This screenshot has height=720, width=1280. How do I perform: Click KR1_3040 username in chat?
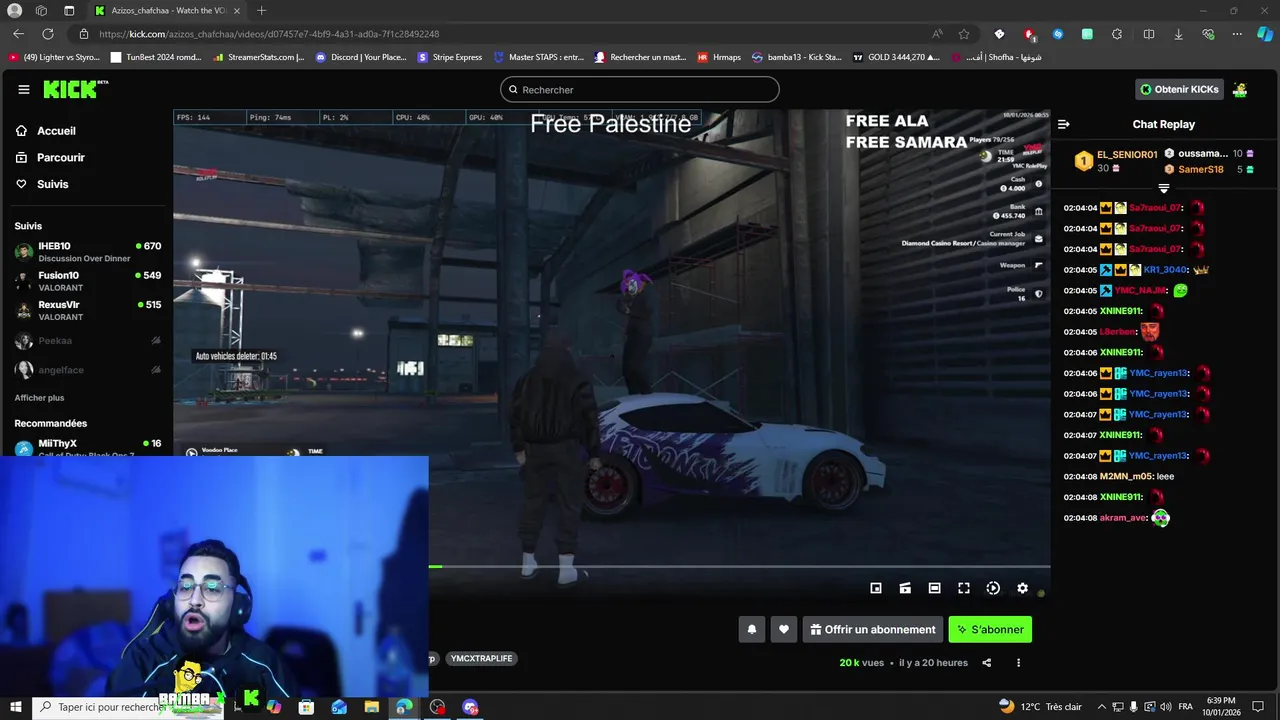tap(1165, 270)
